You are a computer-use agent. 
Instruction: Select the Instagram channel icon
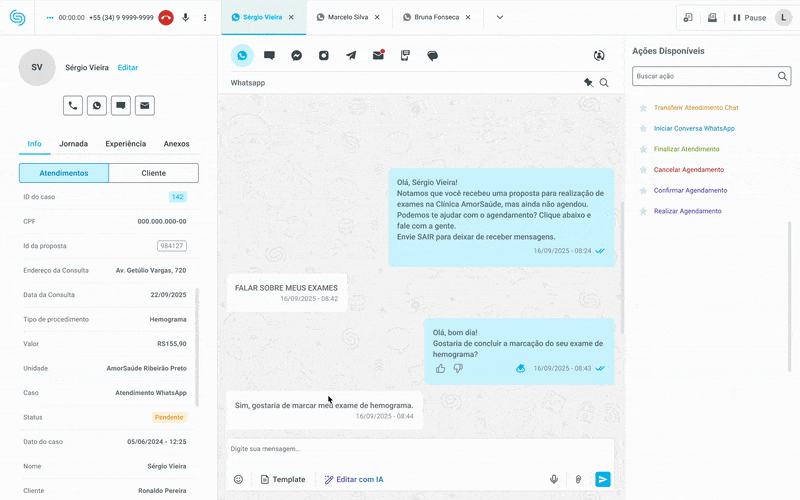(x=324, y=56)
